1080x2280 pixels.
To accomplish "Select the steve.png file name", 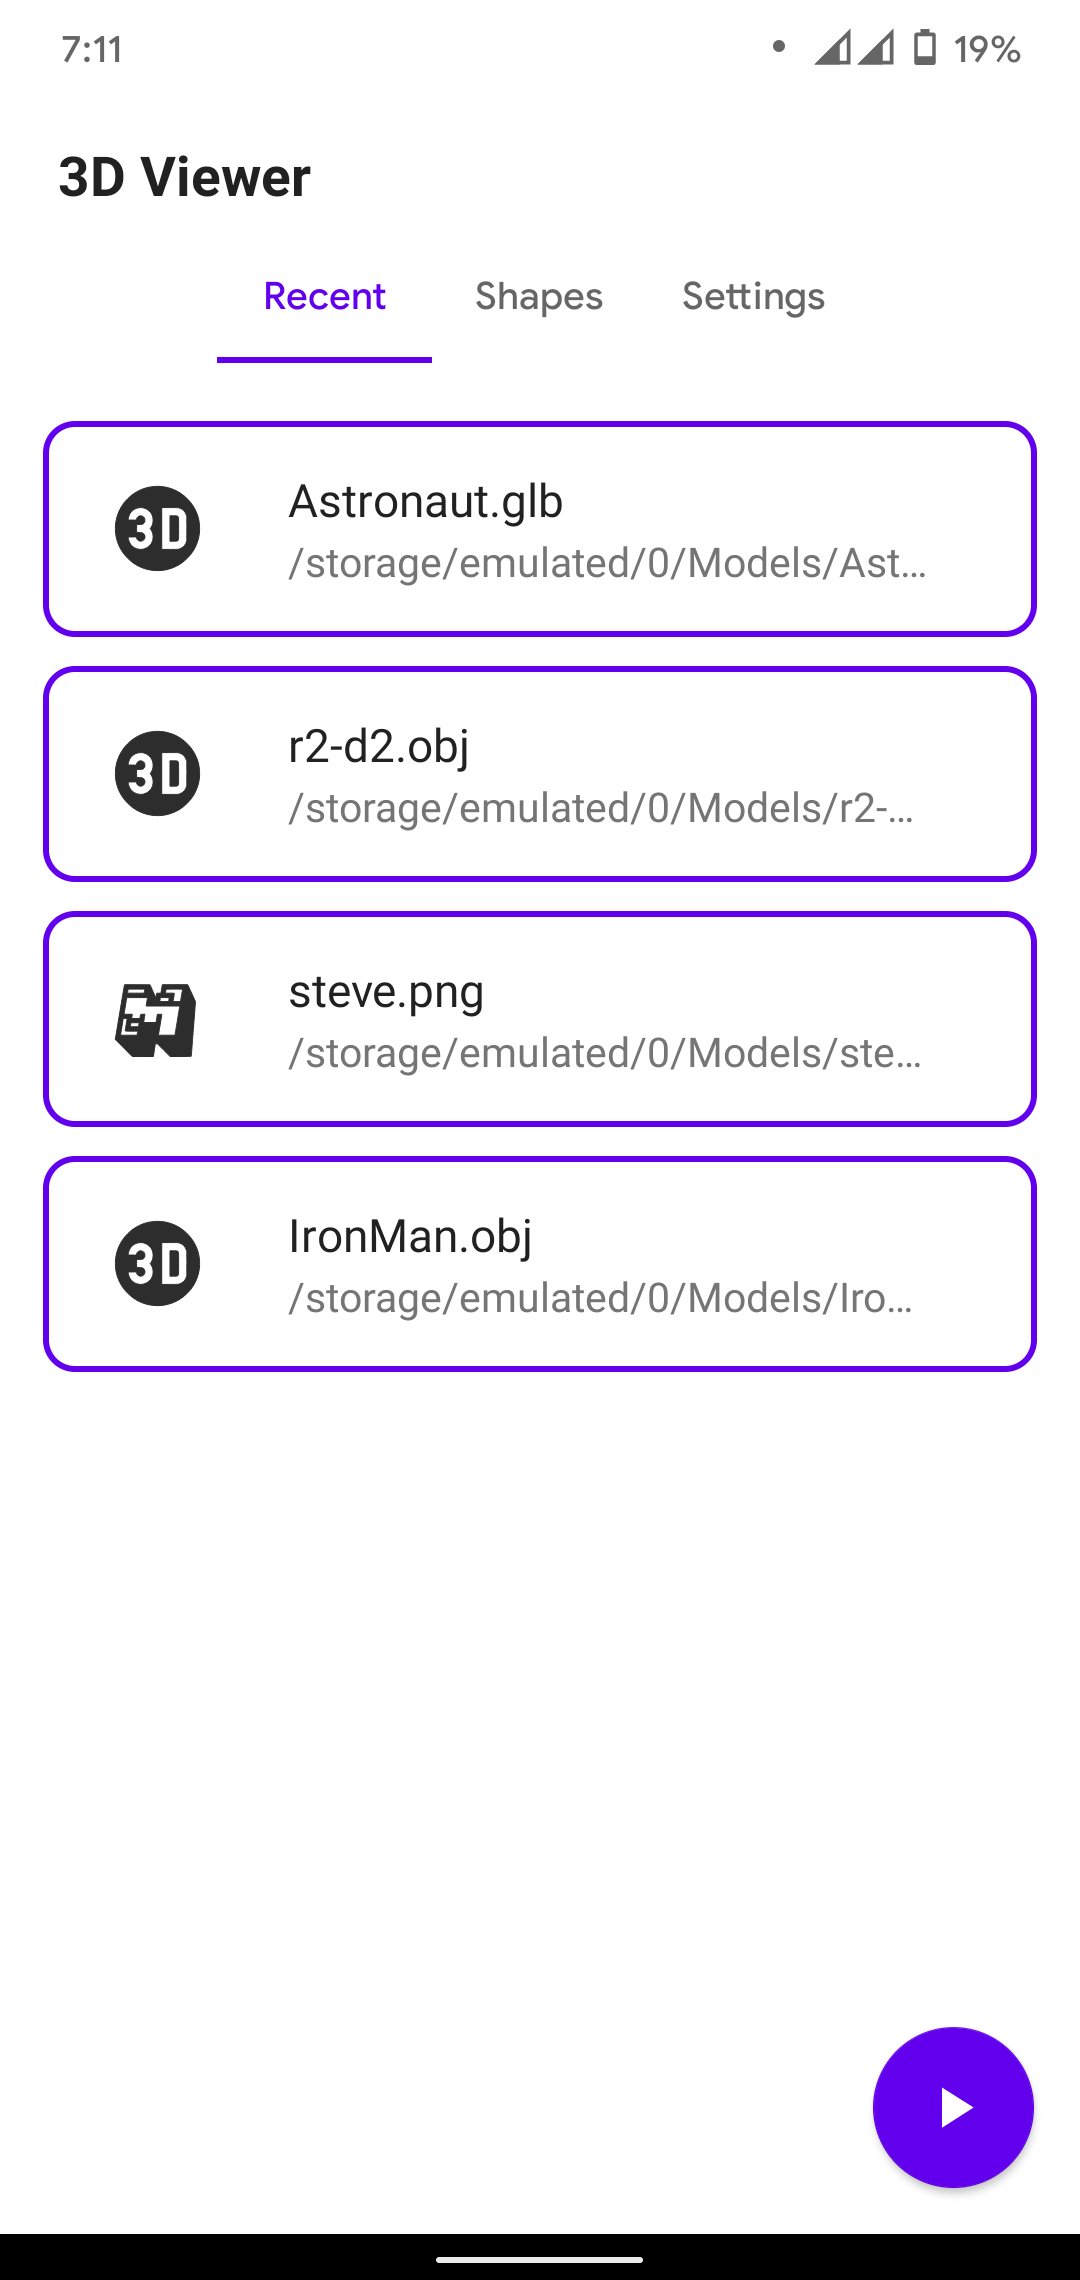I will 386,992.
